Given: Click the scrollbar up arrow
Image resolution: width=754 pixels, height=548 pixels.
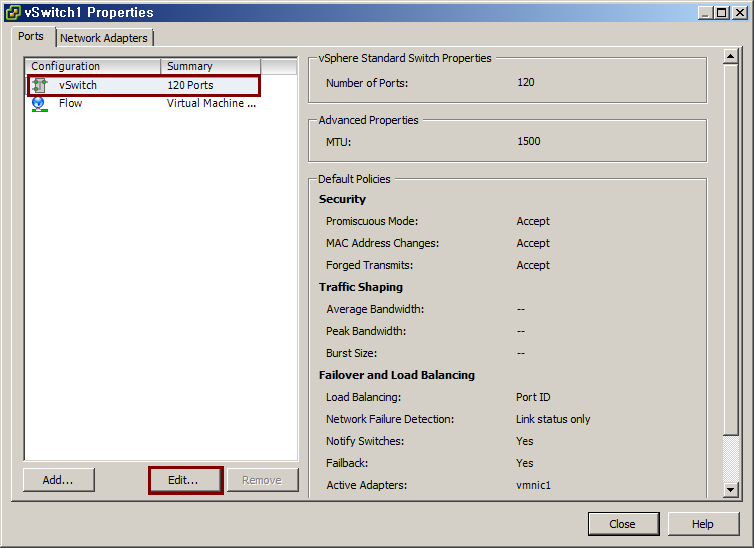Looking at the screenshot, I should click(x=730, y=57).
